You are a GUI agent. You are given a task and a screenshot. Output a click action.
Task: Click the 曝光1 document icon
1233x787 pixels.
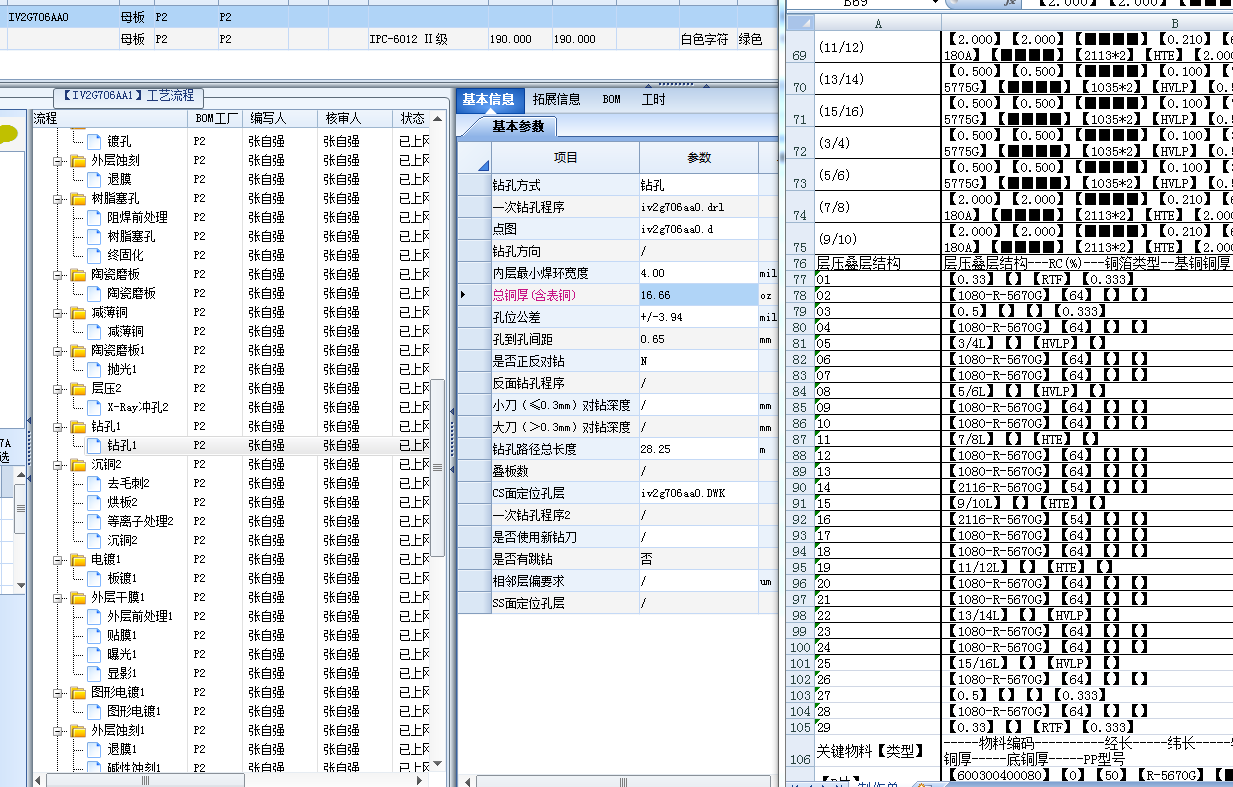click(95, 654)
